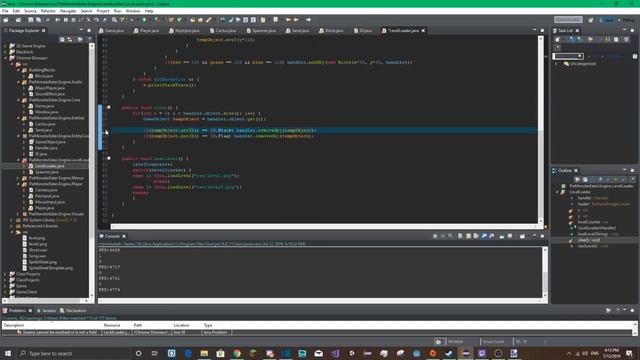The height and width of the screenshot is (360, 640).
Task: Click the Open Type toolbar icon
Action: [x=193, y=20]
